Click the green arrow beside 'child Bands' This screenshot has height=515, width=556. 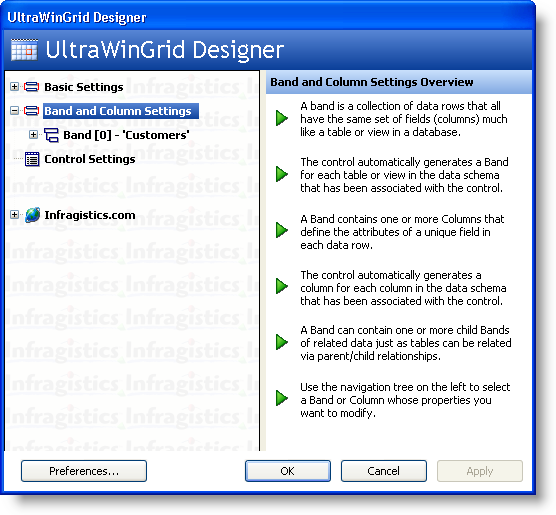pos(282,342)
